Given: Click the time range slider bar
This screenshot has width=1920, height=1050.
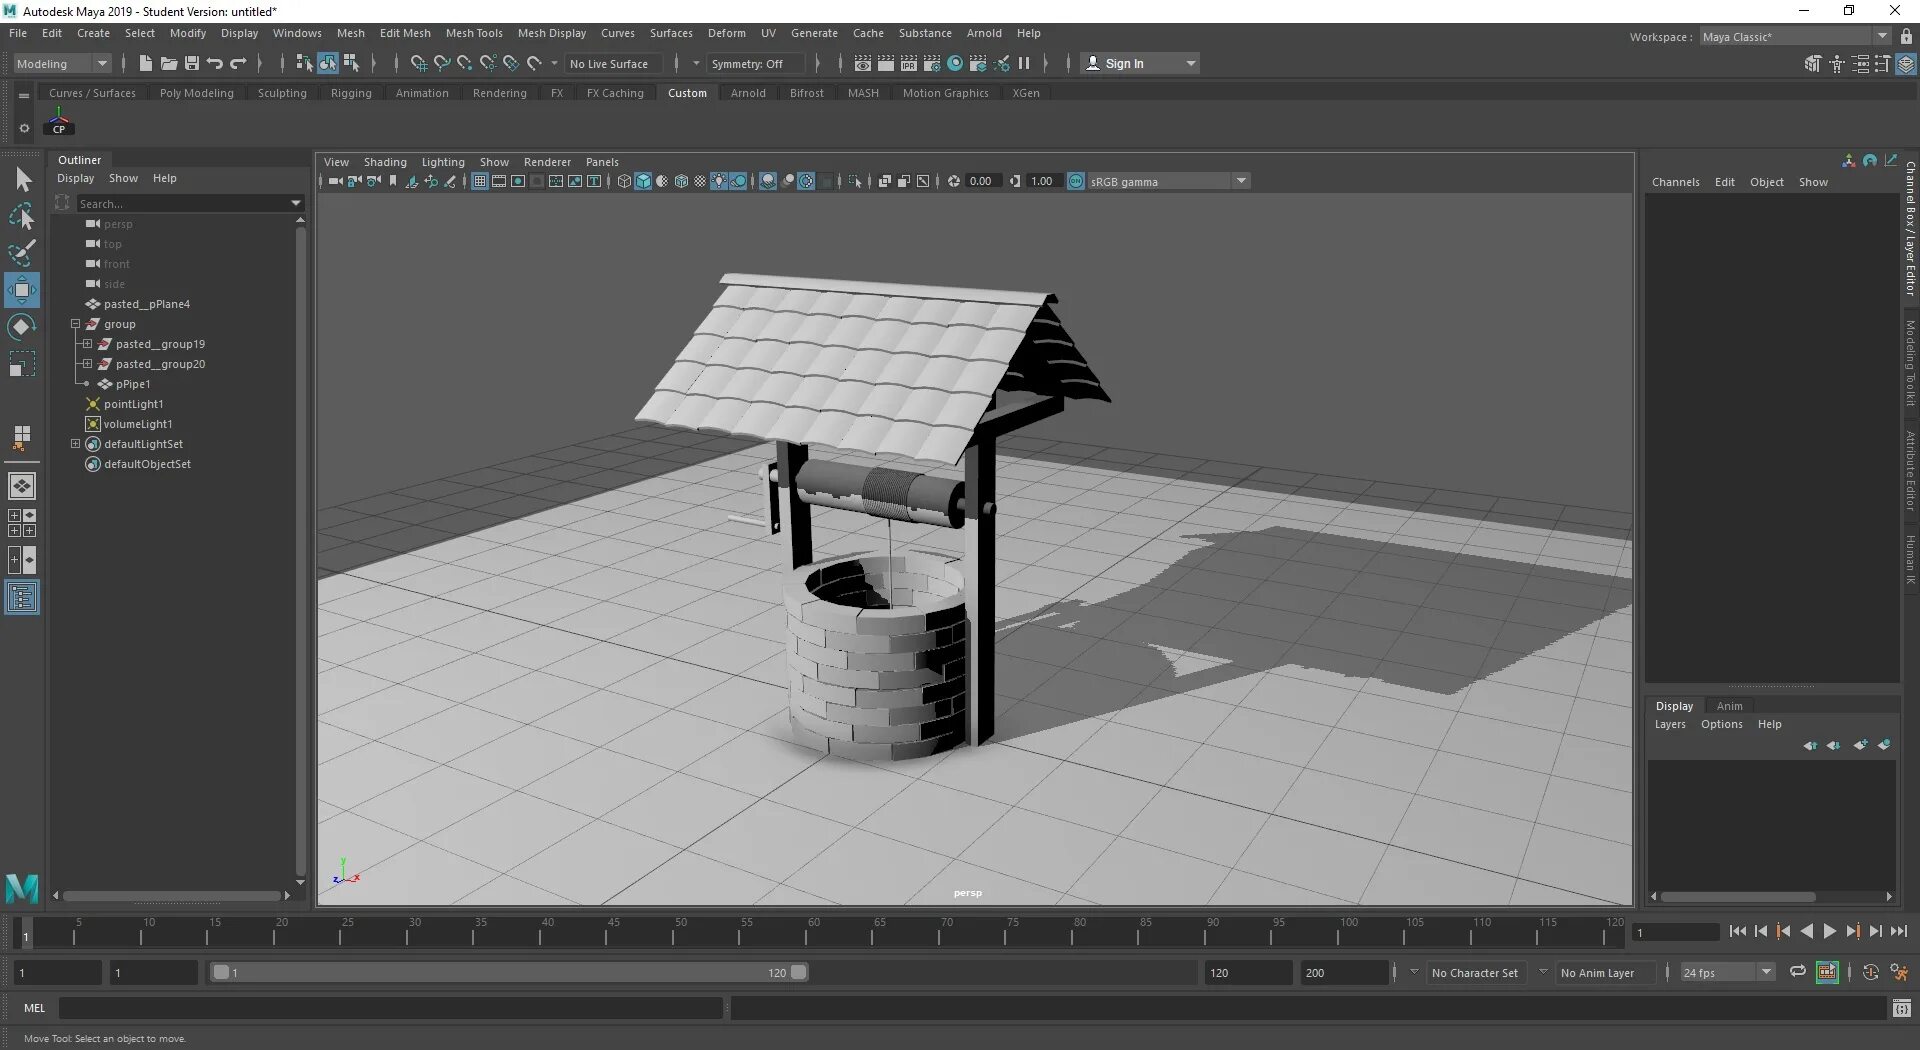Looking at the screenshot, I should pos(510,972).
